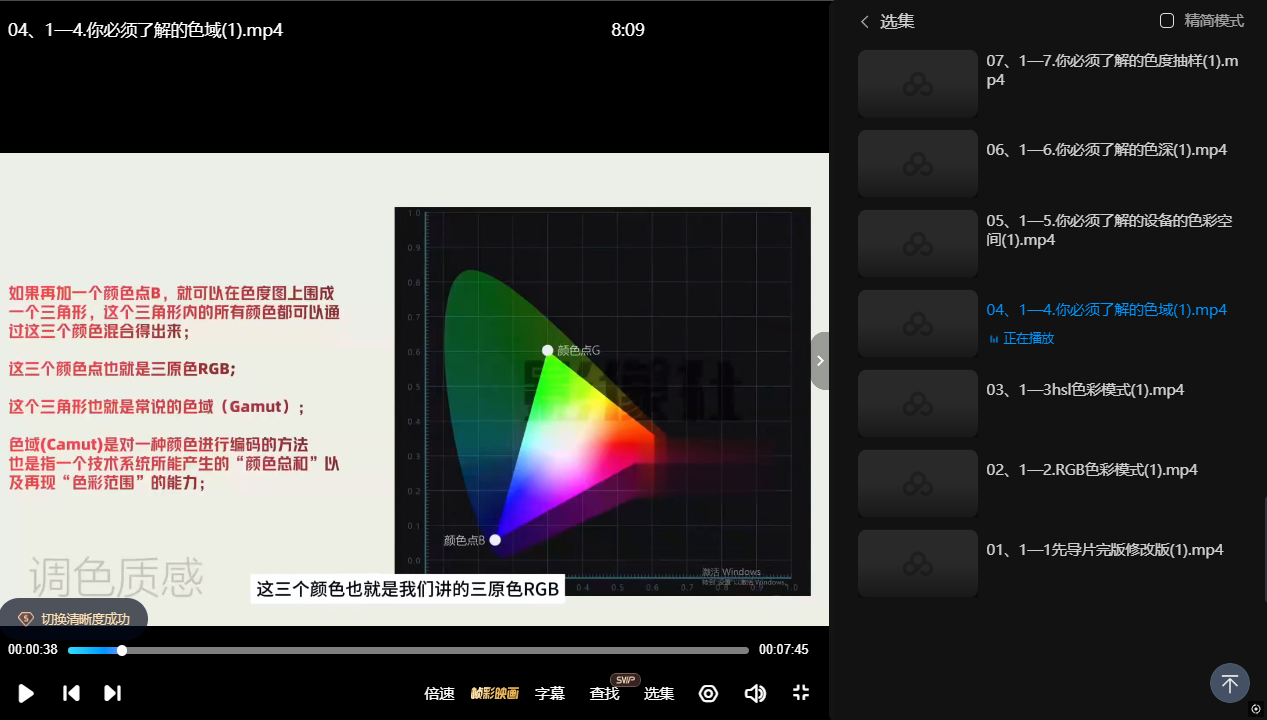
Task: Click the scroll-to-top arrow button
Action: coord(1230,683)
